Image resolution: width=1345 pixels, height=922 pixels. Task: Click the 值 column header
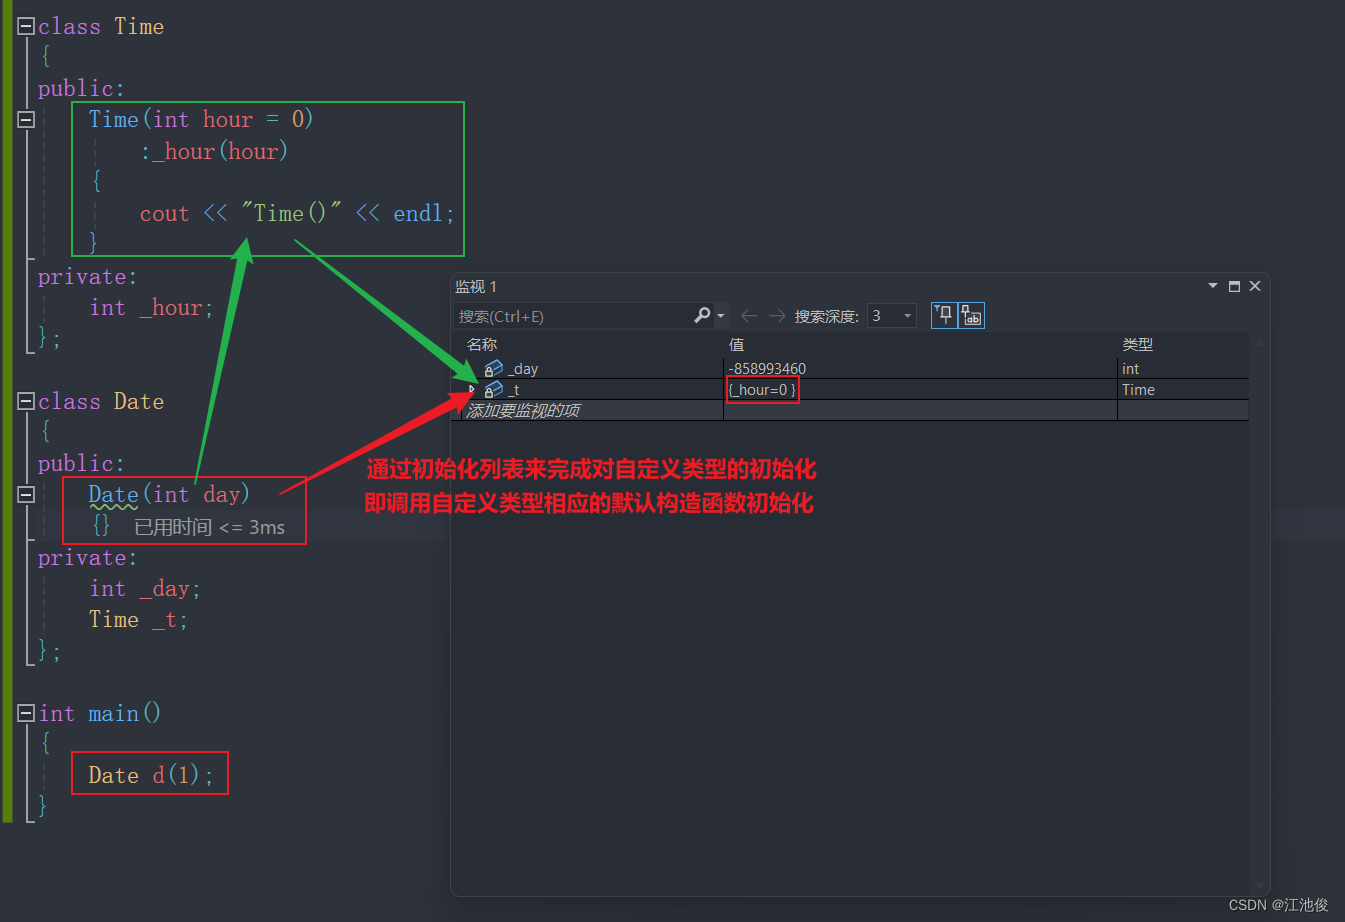click(736, 344)
